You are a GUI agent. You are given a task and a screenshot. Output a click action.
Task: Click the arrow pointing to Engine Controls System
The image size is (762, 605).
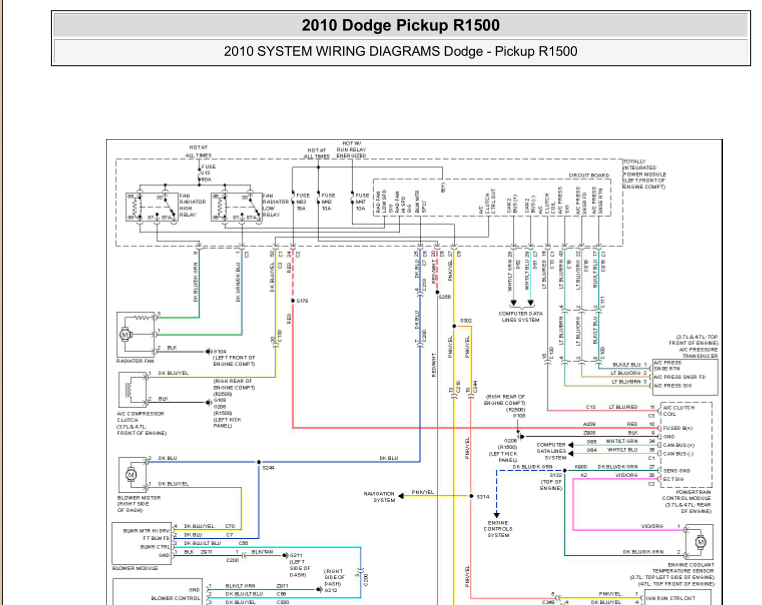coord(497,515)
